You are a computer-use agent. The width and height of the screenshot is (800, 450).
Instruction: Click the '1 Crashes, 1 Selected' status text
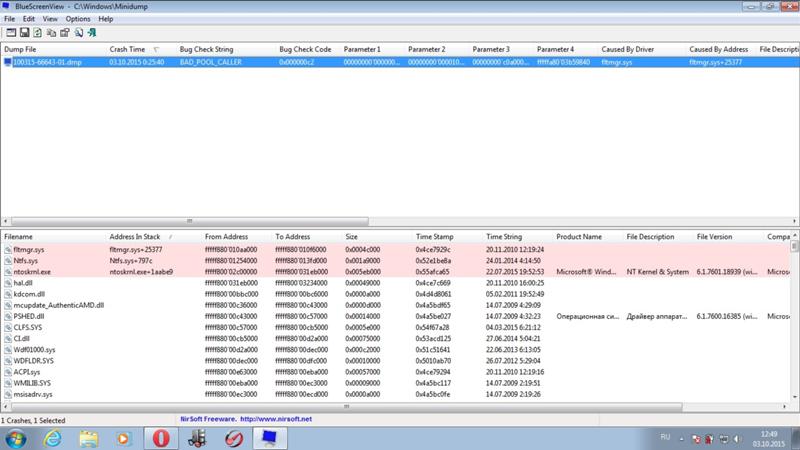point(33,420)
